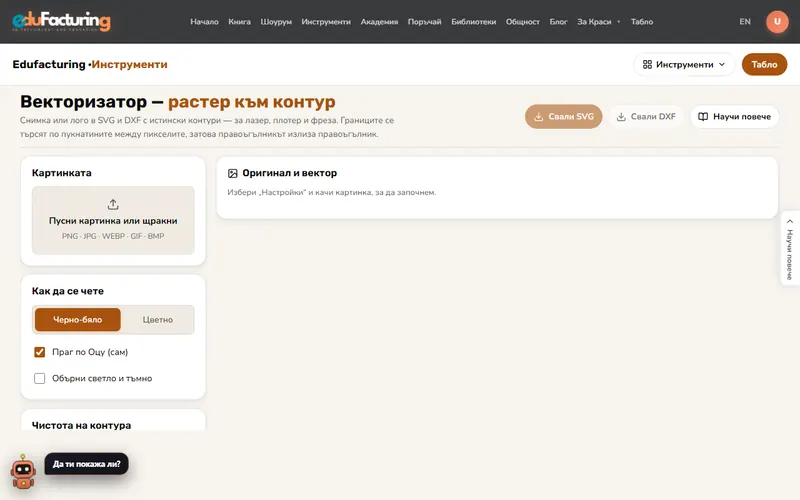Select the Черно-бяло mode
The width and height of the screenshot is (800, 500).
[78, 320]
